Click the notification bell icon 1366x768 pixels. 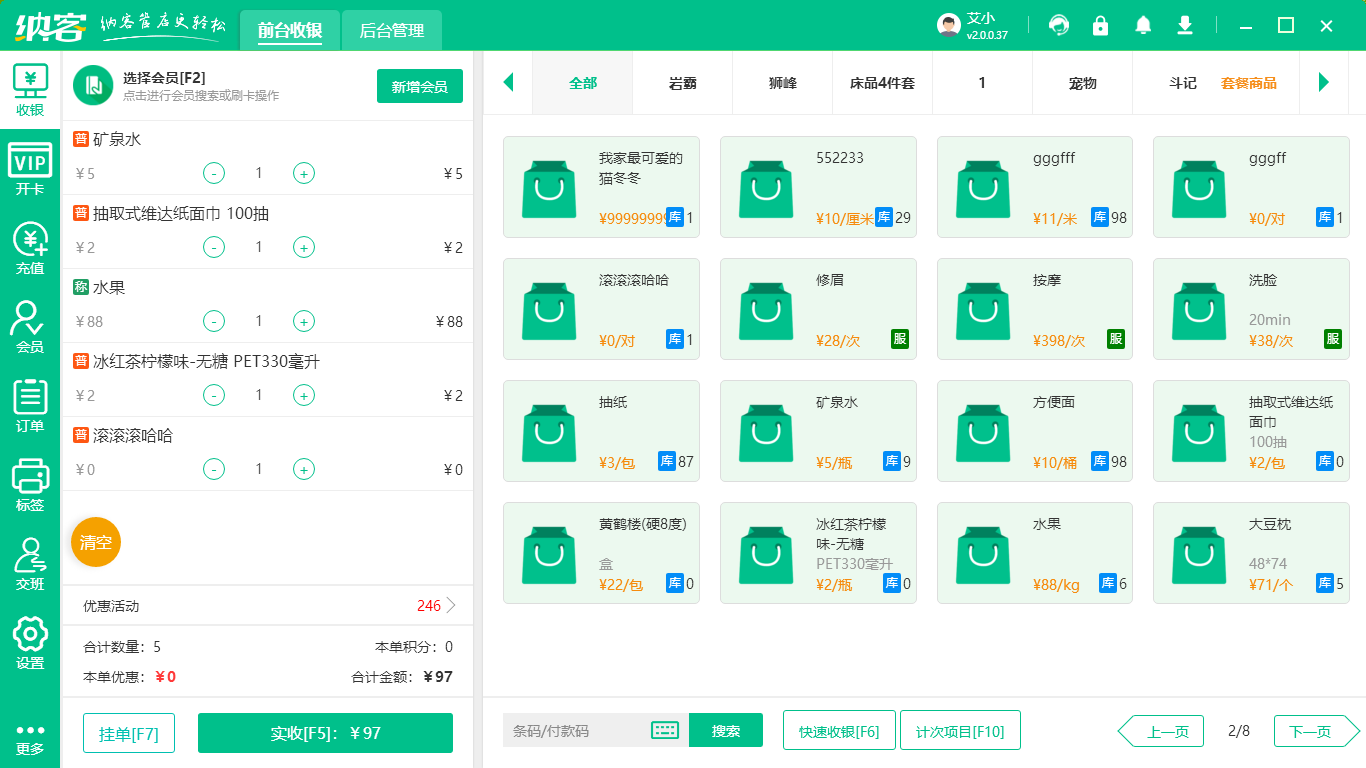[1142, 25]
